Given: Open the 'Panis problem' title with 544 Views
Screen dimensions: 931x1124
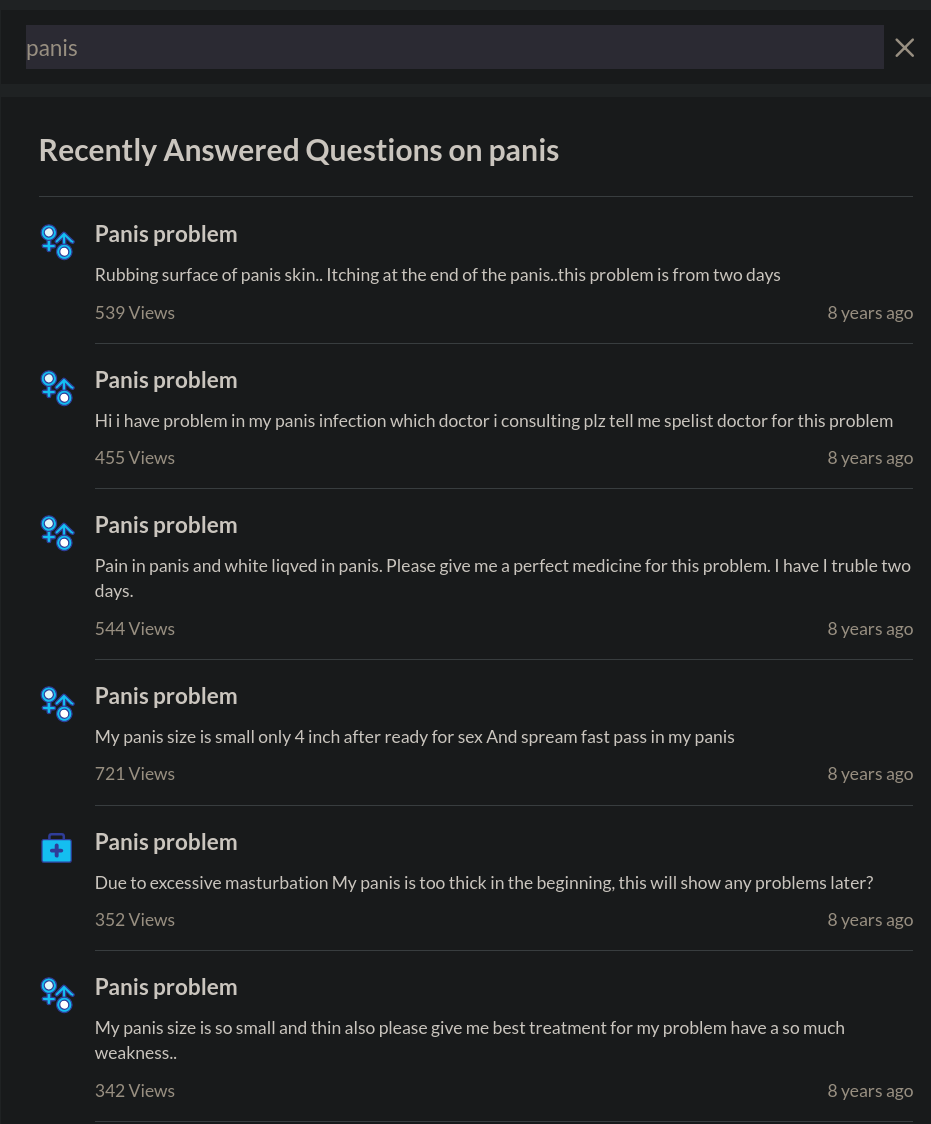Looking at the screenshot, I should (166, 525).
